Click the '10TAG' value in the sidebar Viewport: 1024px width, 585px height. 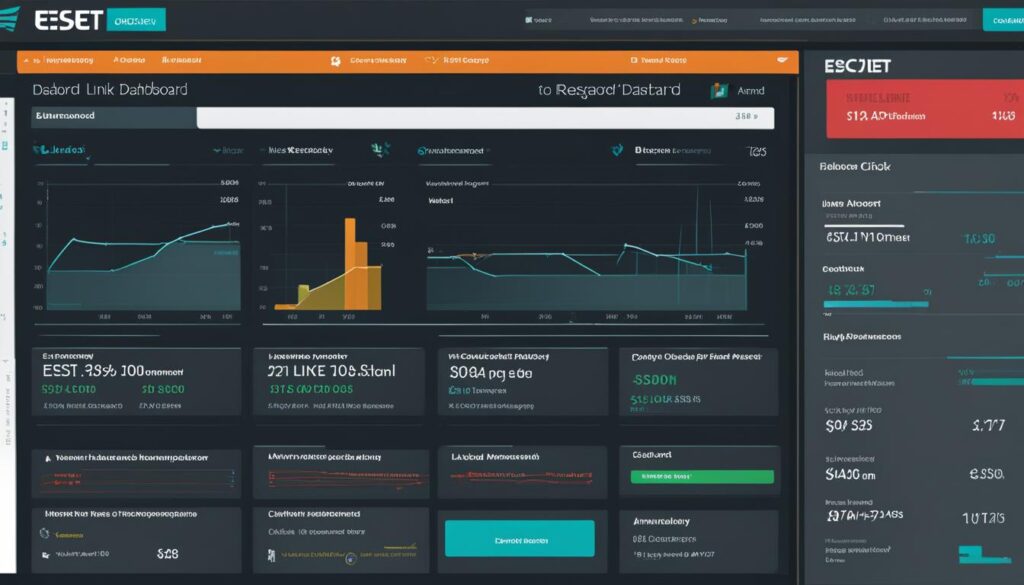coord(983,518)
